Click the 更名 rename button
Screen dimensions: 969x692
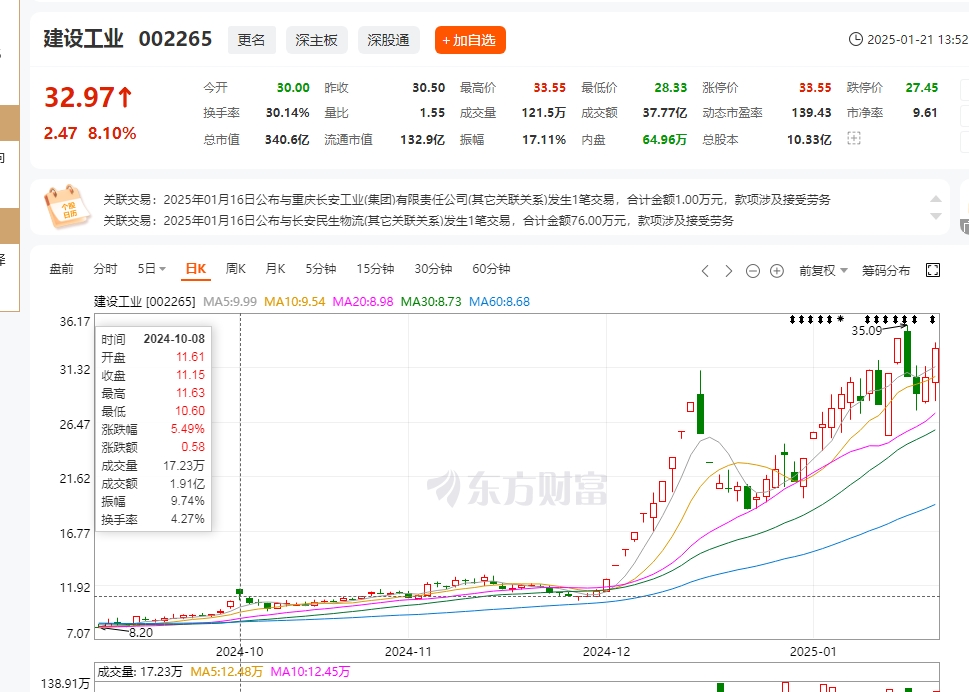pyautogui.click(x=252, y=40)
